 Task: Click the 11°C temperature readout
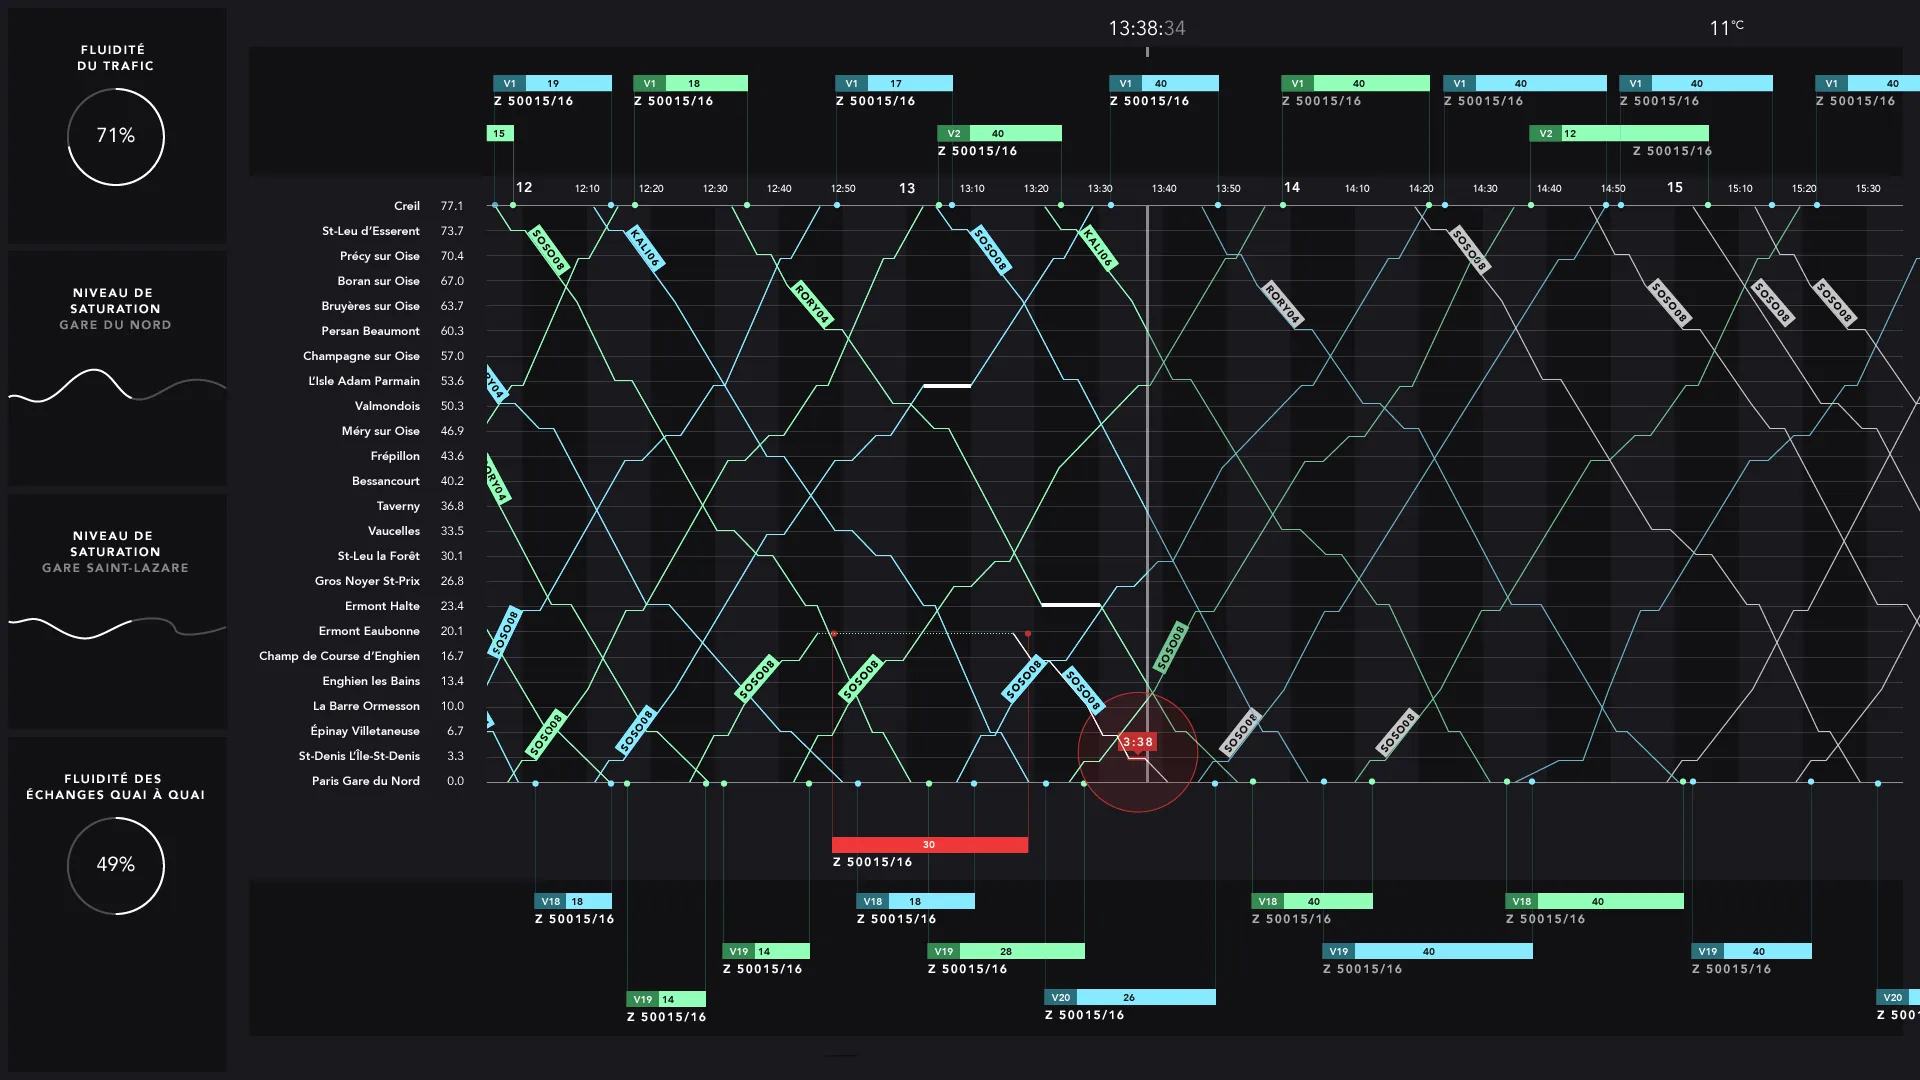pos(1725,28)
